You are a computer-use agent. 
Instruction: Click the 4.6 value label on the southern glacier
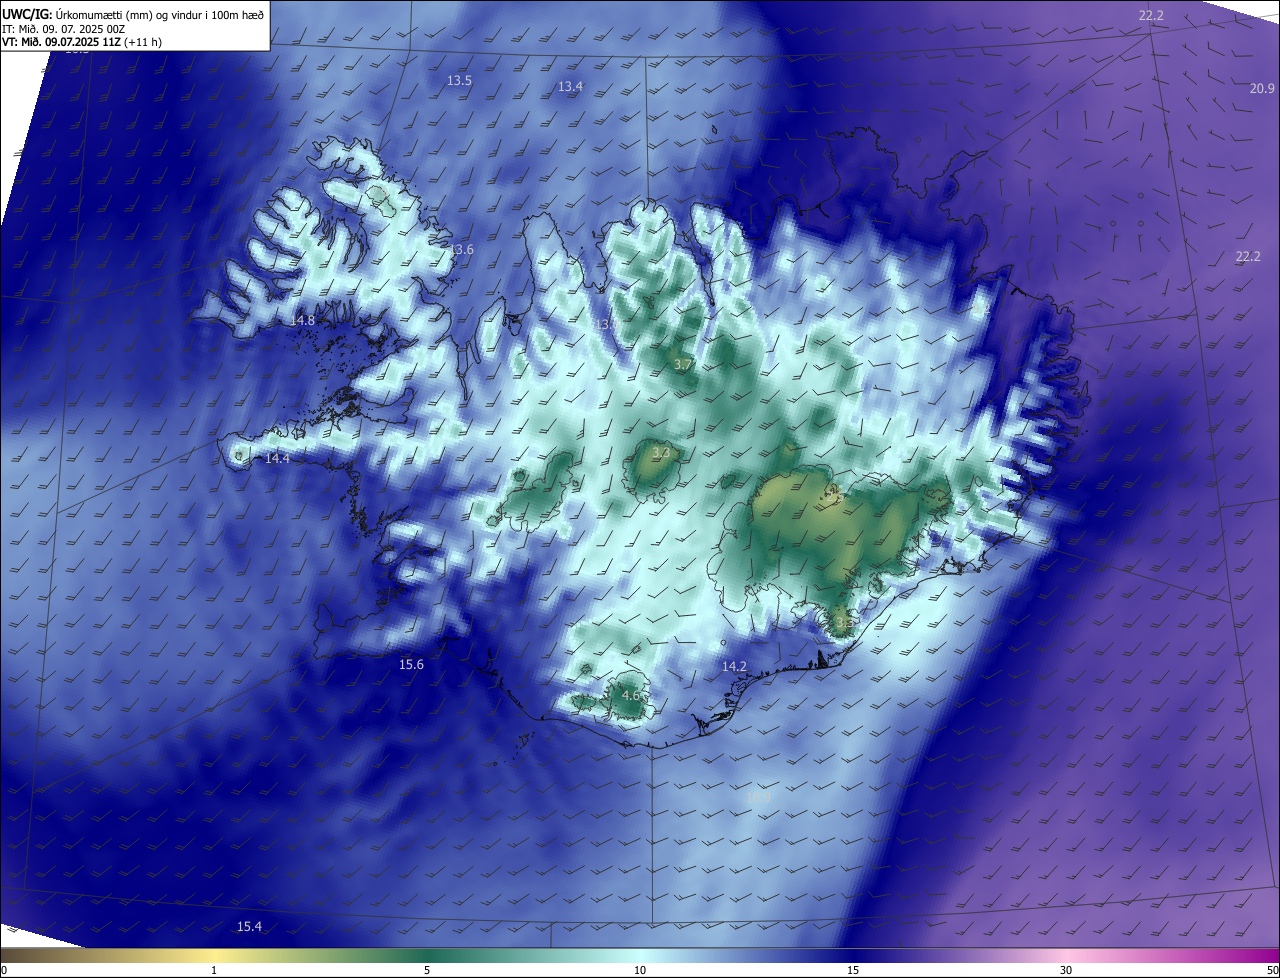click(630, 695)
